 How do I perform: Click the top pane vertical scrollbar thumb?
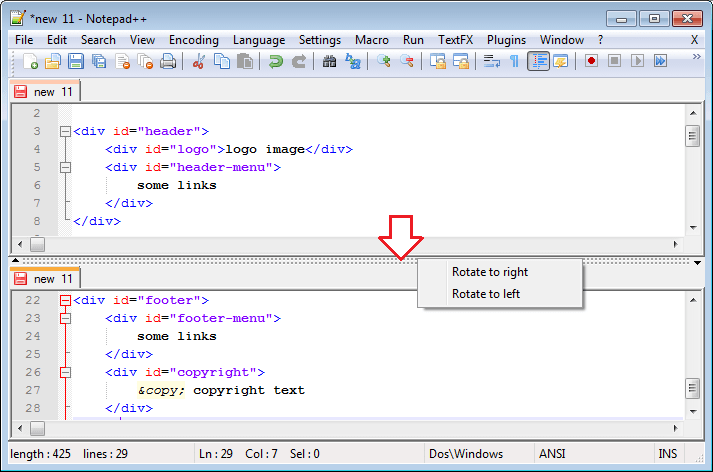point(692,137)
